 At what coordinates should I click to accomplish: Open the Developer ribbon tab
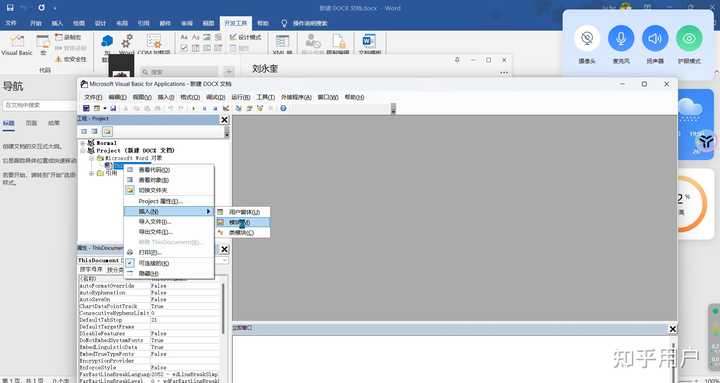click(x=236, y=23)
